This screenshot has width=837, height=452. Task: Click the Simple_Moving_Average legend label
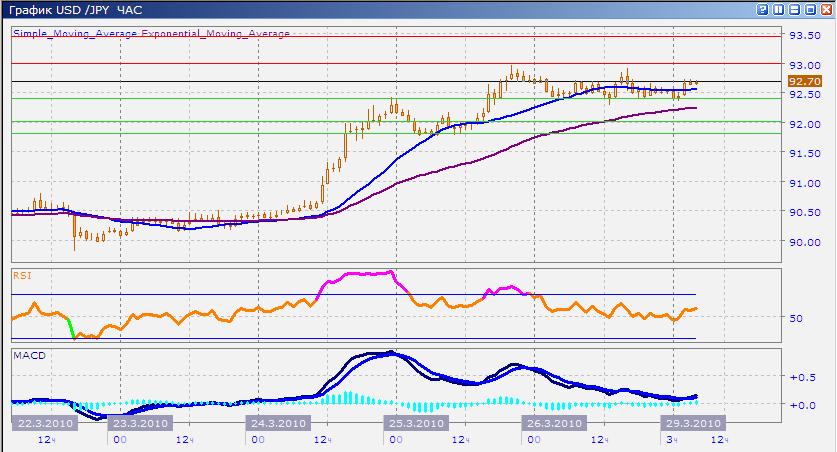tap(76, 34)
